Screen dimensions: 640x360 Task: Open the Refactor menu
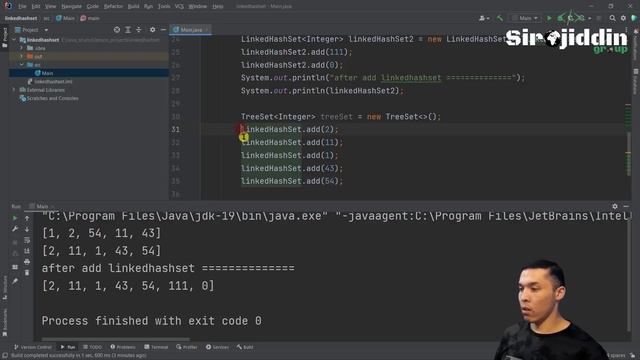click(x=113, y=7)
